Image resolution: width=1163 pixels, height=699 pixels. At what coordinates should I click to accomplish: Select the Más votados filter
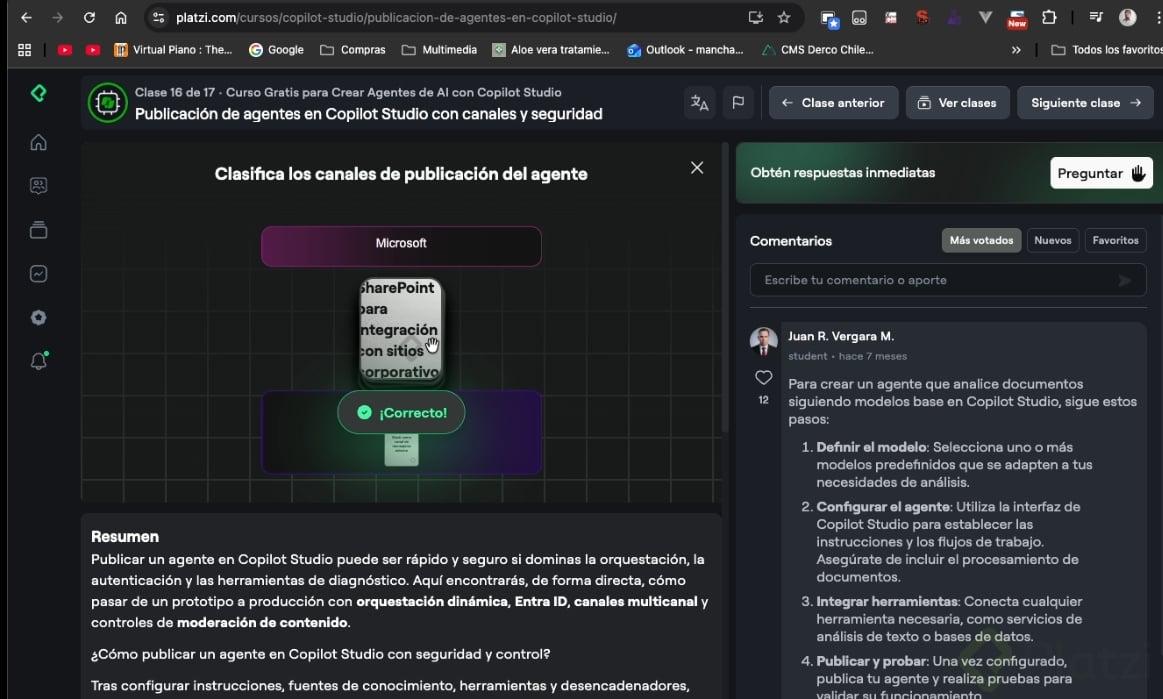point(981,240)
